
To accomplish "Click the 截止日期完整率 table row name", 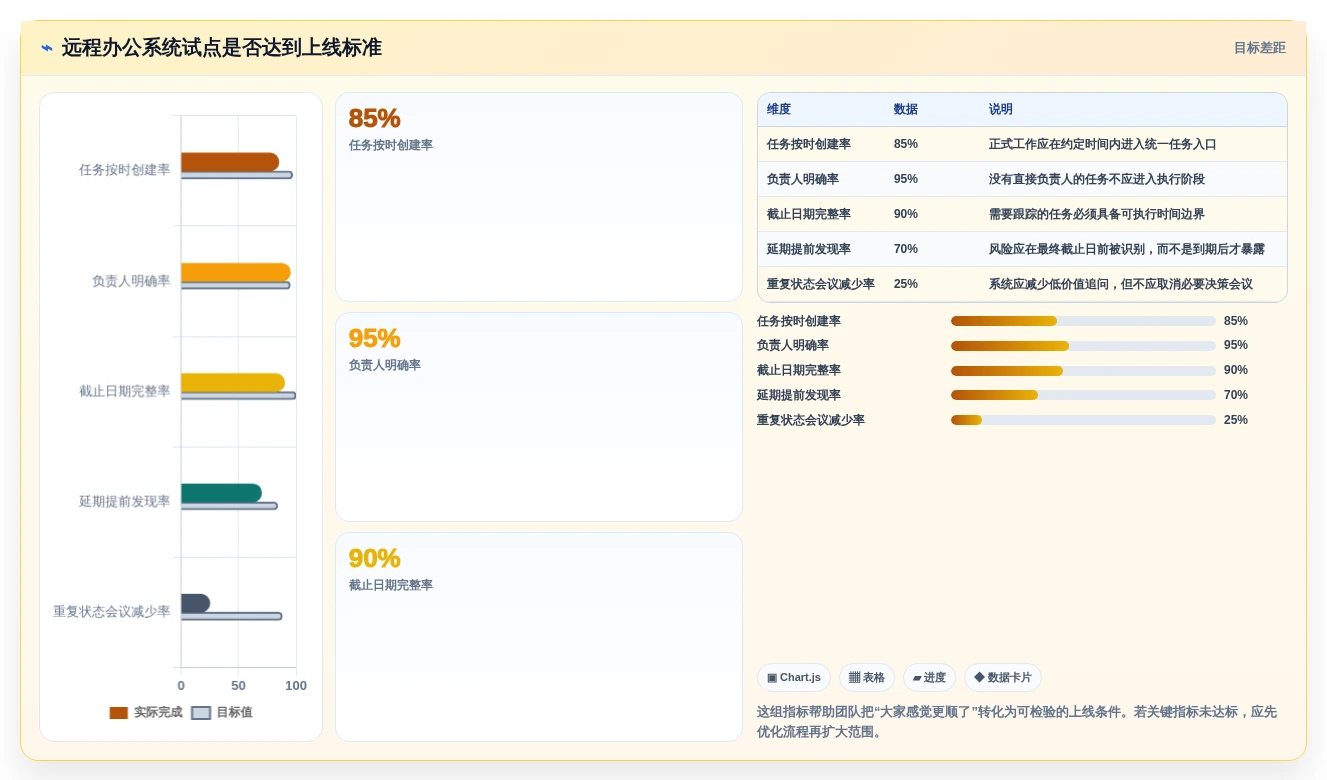I will [809, 214].
